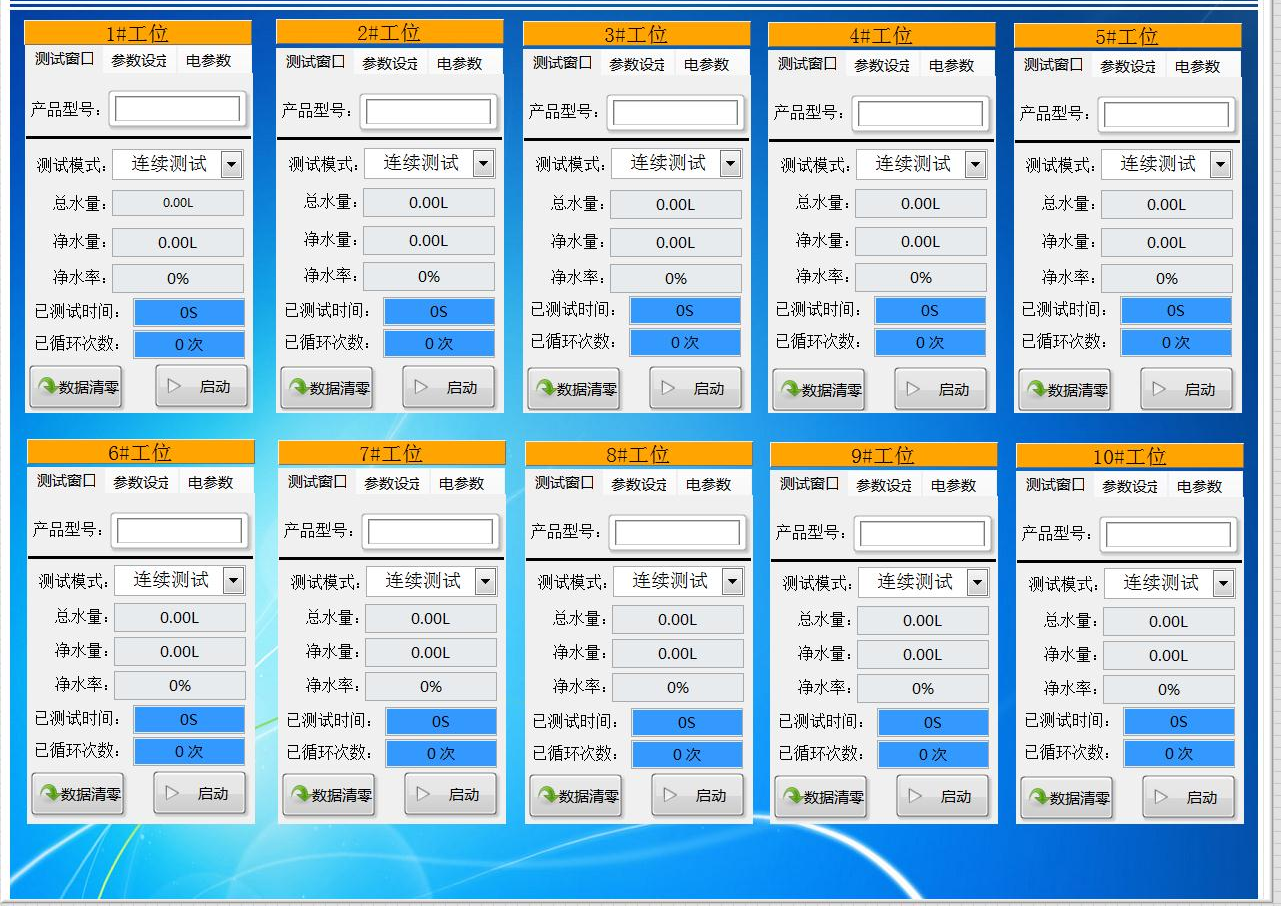Open test mode dropdown in 8#工位
Screen dimensions: 1282x906
(x=732, y=582)
